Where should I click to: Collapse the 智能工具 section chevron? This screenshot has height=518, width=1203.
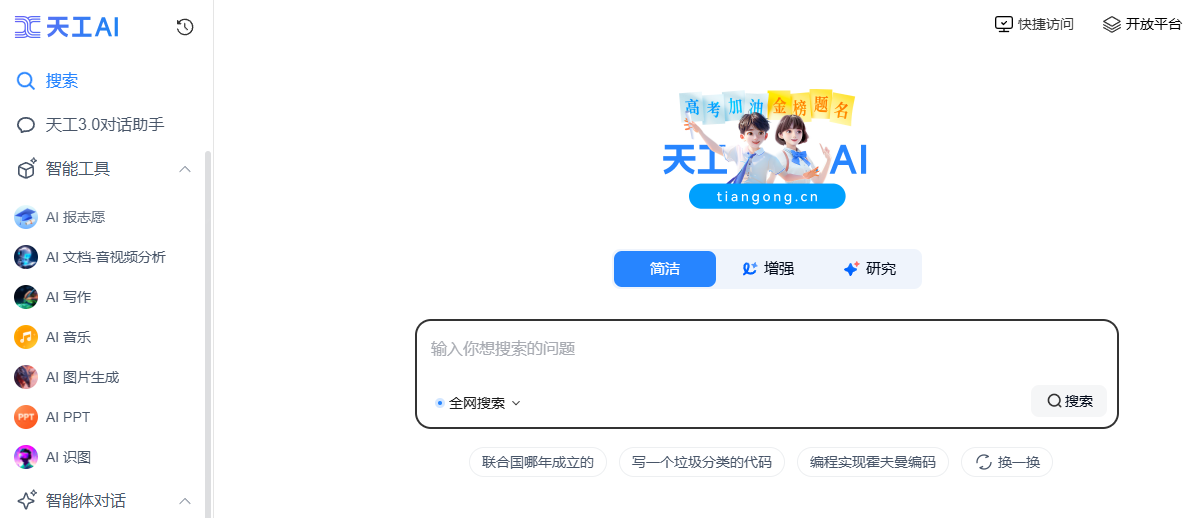tap(185, 169)
